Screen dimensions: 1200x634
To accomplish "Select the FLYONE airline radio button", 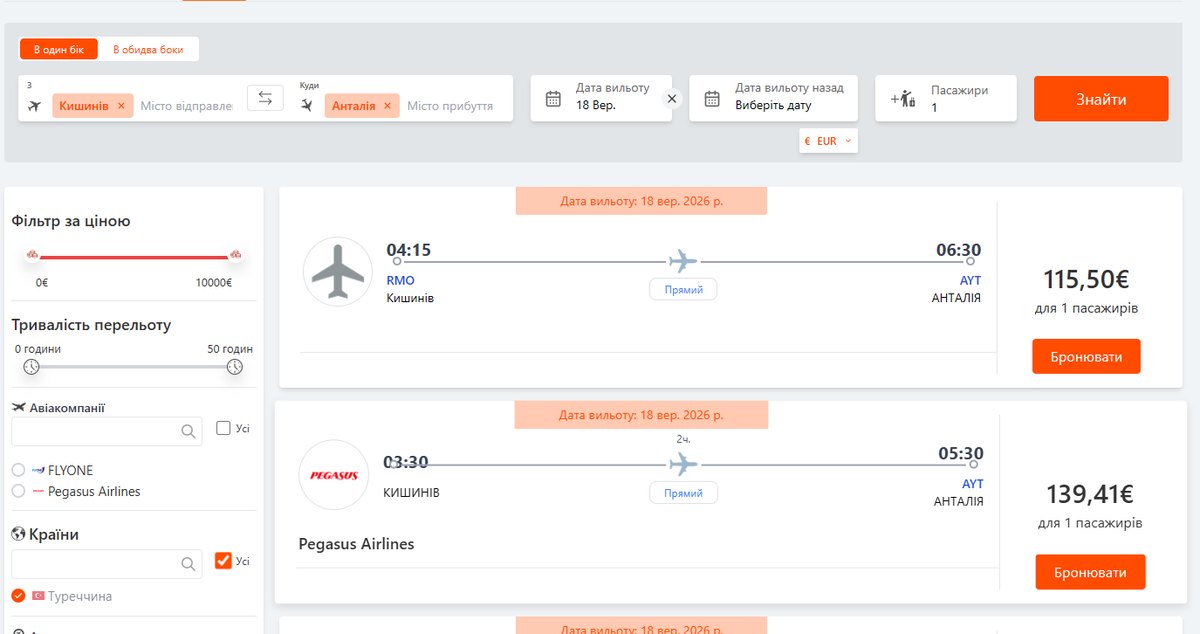I will [x=19, y=470].
